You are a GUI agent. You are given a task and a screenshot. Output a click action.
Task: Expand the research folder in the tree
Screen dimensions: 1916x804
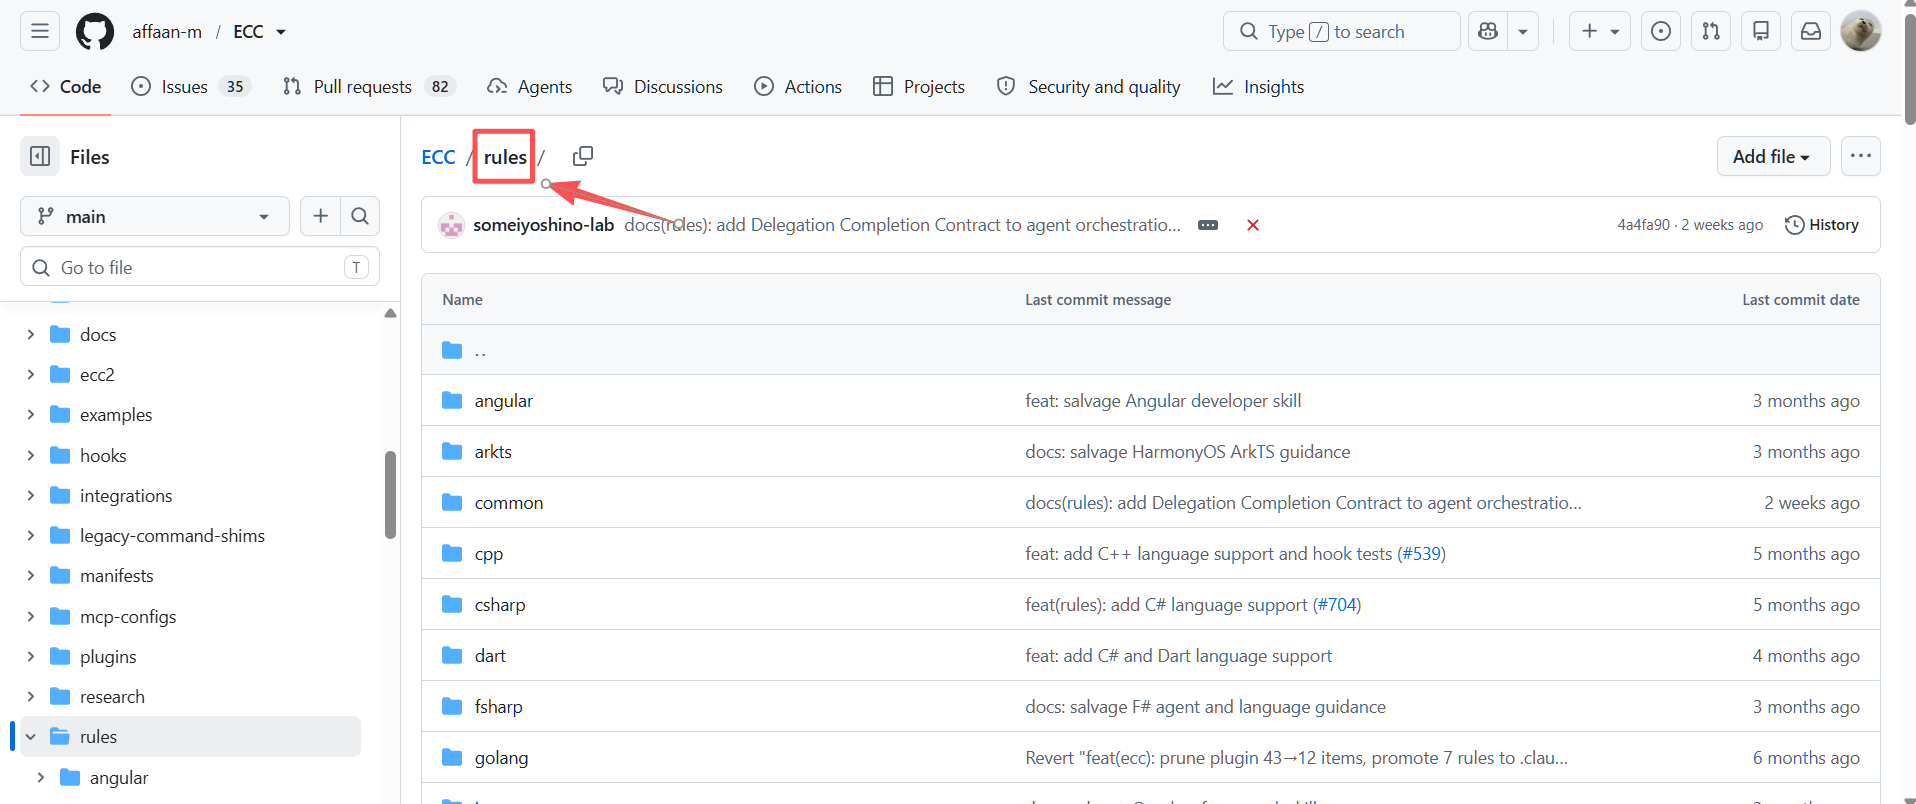point(31,696)
